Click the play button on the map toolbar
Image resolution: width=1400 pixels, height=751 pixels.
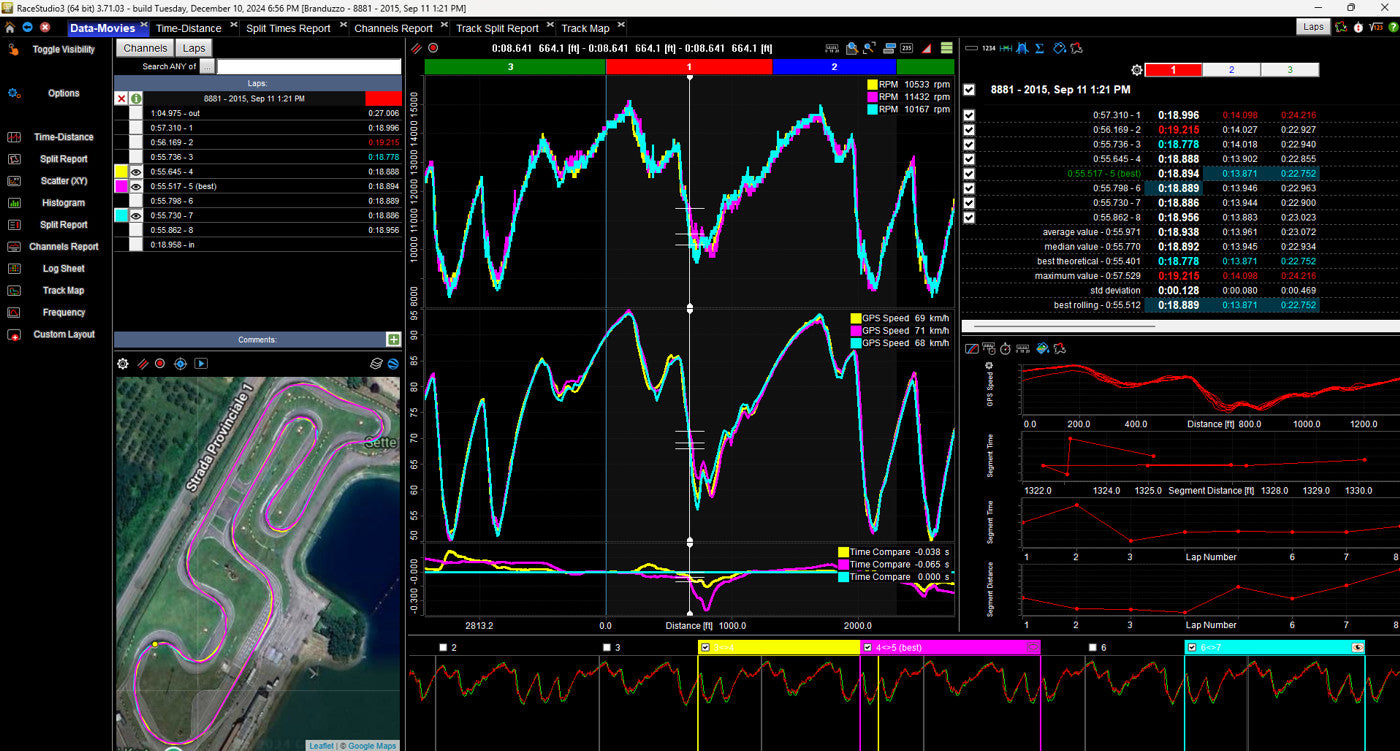(x=200, y=363)
